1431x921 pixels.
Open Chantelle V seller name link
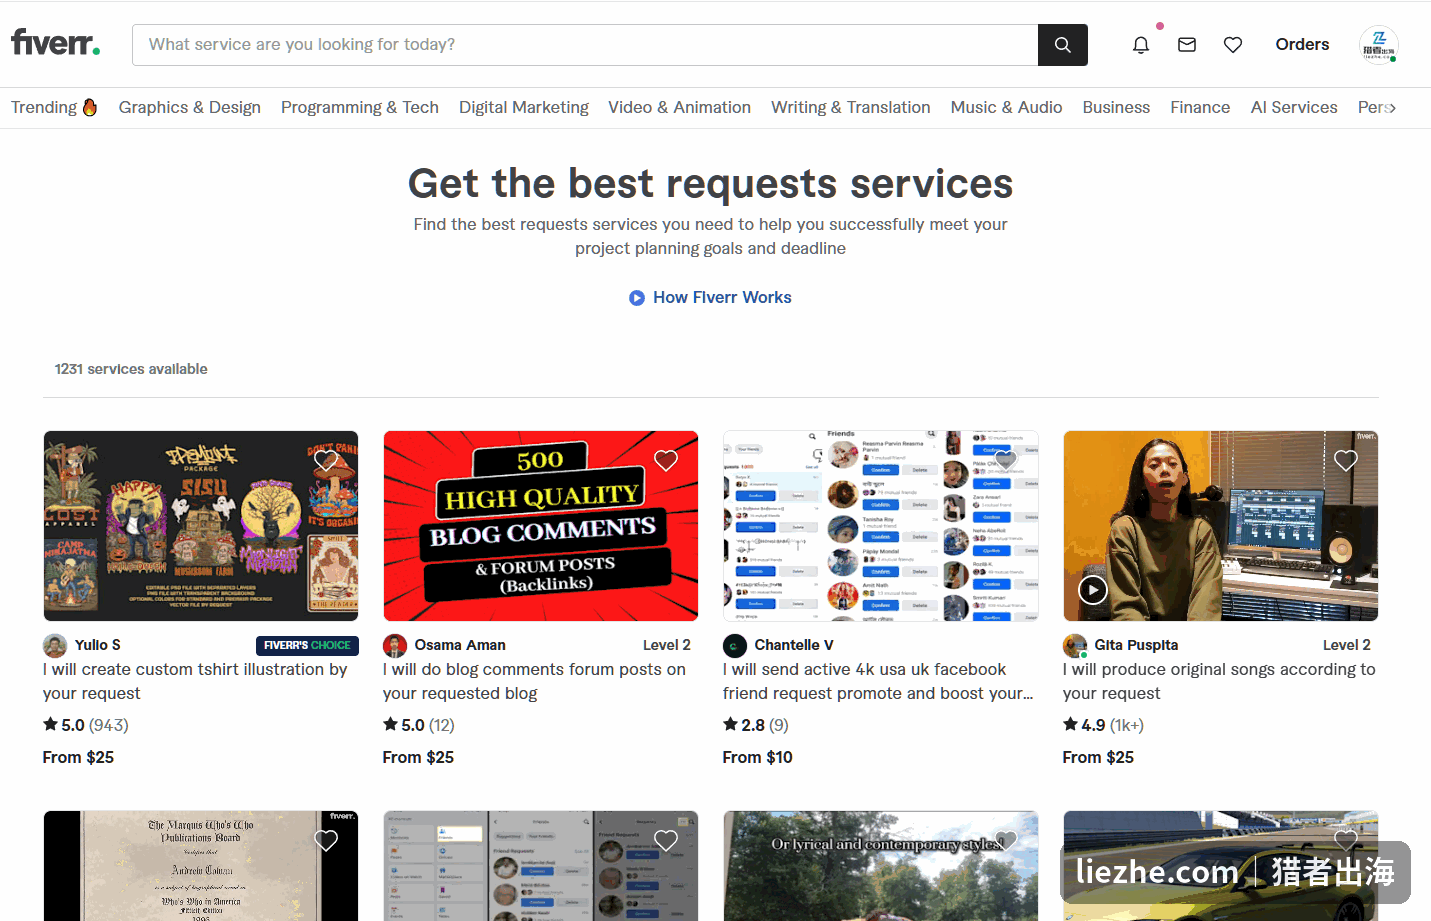click(x=794, y=646)
